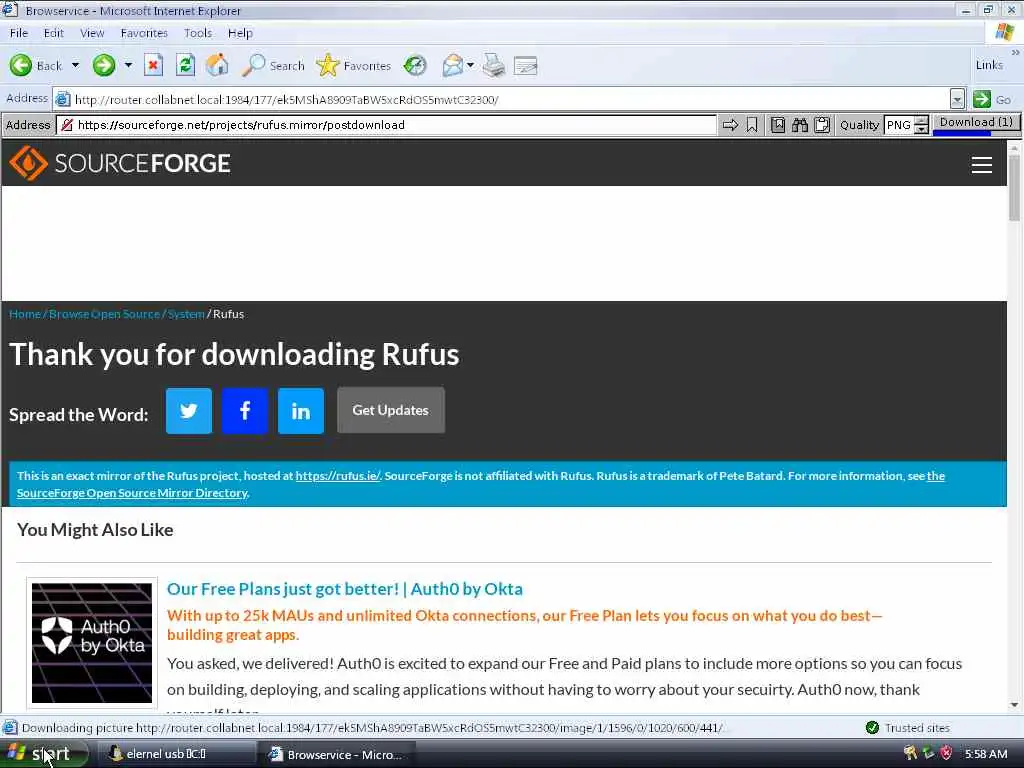Click the bookmark icon in Browservice bar

point(752,125)
